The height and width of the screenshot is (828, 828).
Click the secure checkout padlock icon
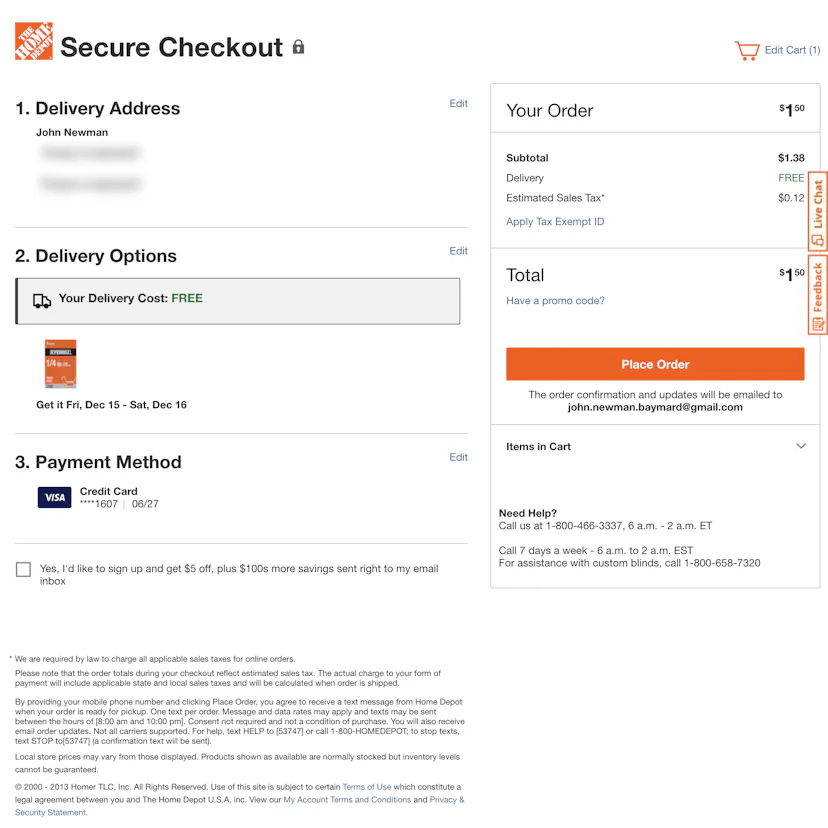tap(298, 46)
